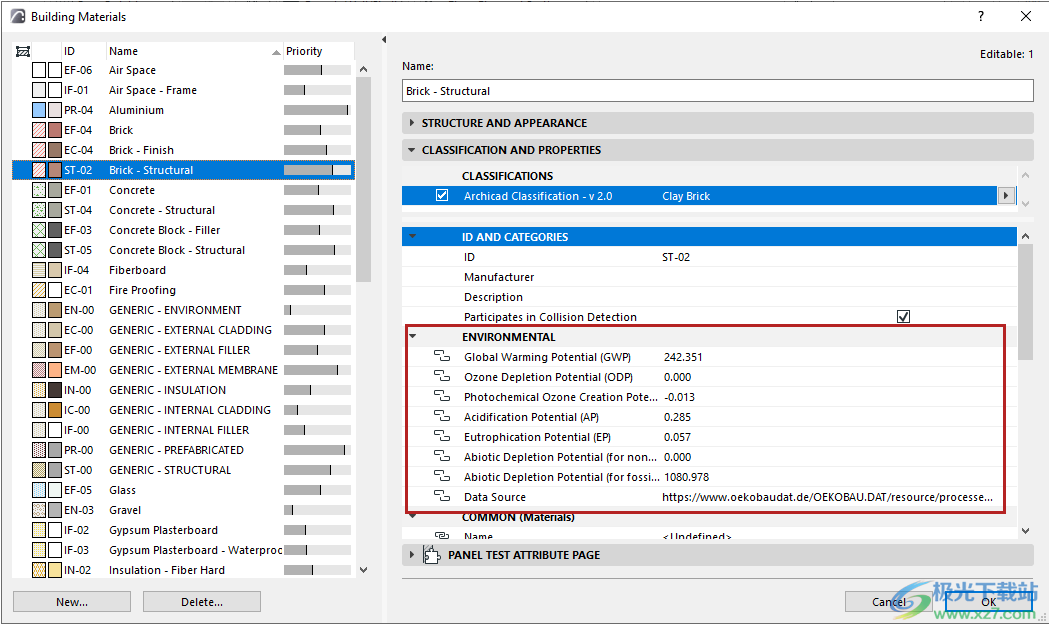
Task: Toggle Participates in Collision Detection checkbox
Action: [903, 317]
